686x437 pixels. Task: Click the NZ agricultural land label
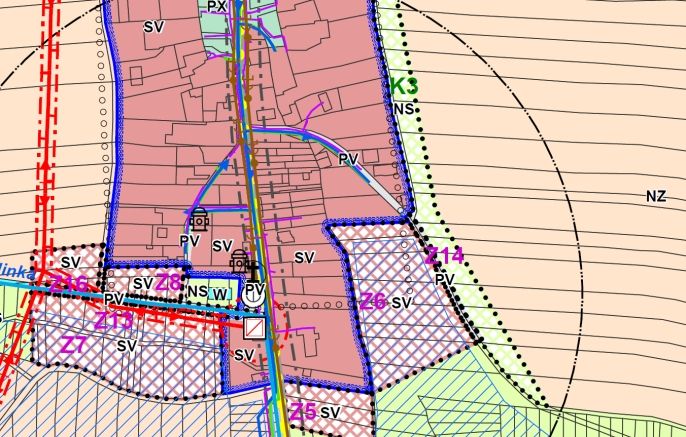(x=656, y=196)
